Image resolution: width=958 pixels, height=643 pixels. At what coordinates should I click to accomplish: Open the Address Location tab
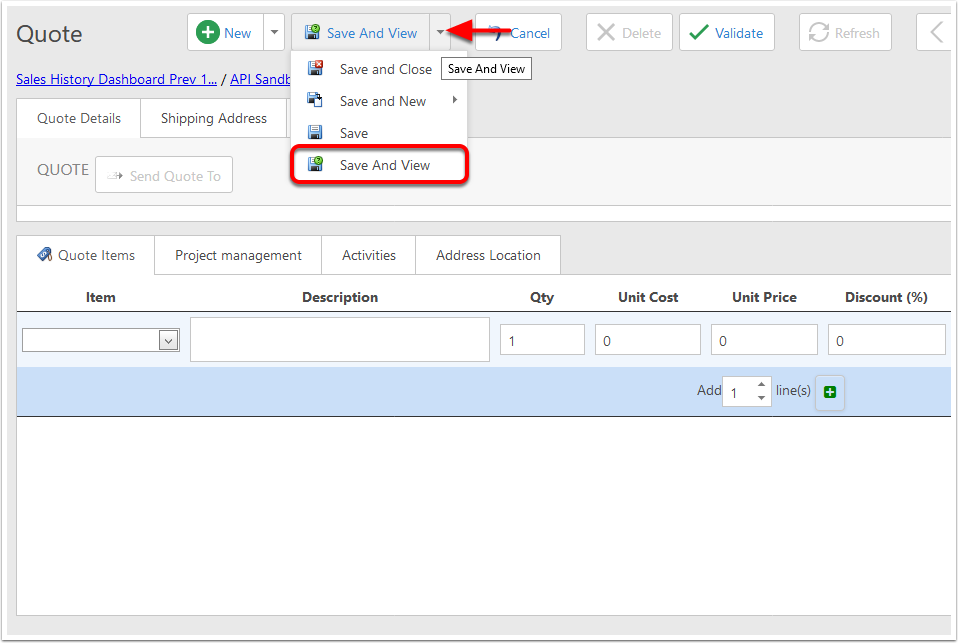pos(488,255)
